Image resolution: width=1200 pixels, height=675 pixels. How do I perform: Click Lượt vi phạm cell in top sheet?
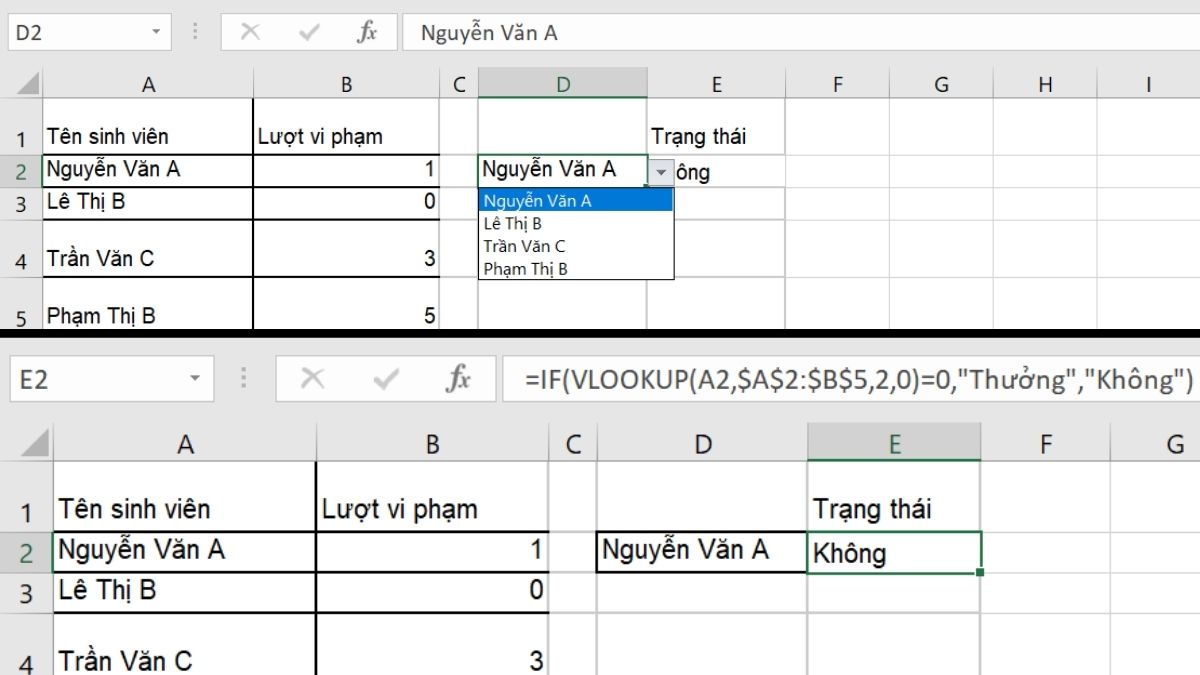tap(346, 127)
